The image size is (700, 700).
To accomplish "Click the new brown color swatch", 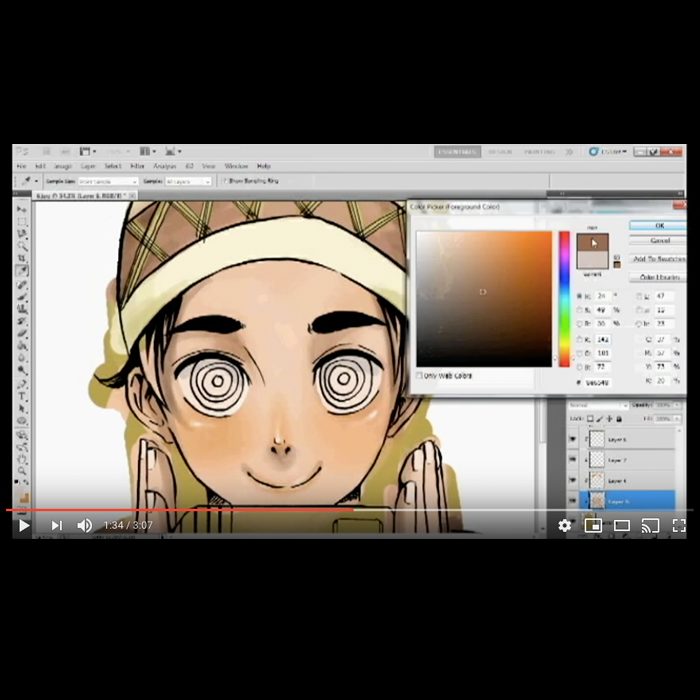I will (592, 242).
